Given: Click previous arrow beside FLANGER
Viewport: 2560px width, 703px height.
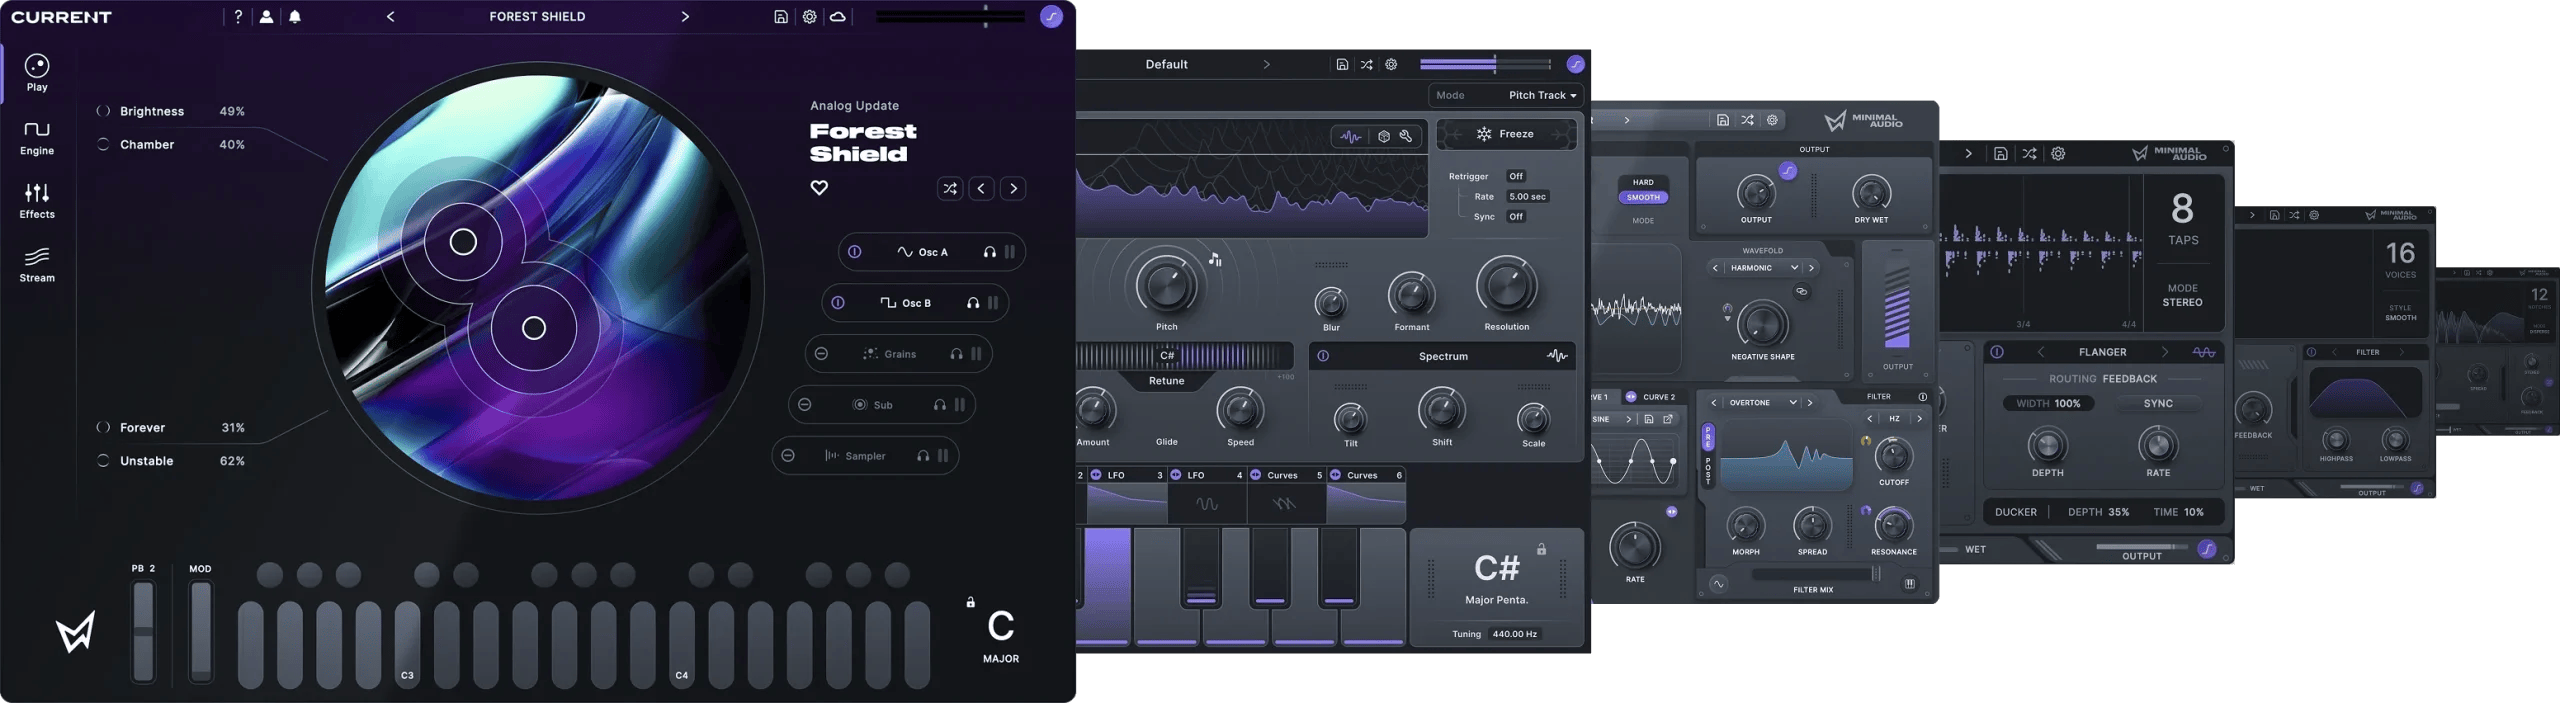Looking at the screenshot, I should [2041, 352].
